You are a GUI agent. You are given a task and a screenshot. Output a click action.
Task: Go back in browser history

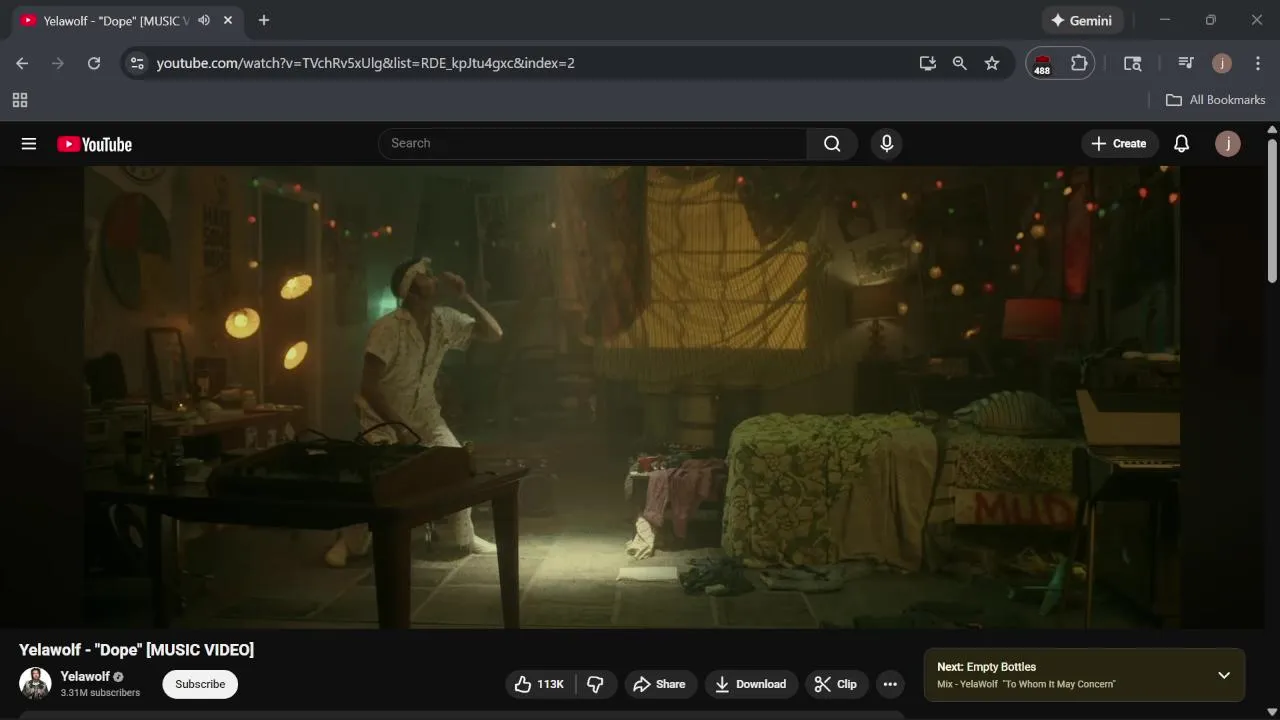point(22,63)
